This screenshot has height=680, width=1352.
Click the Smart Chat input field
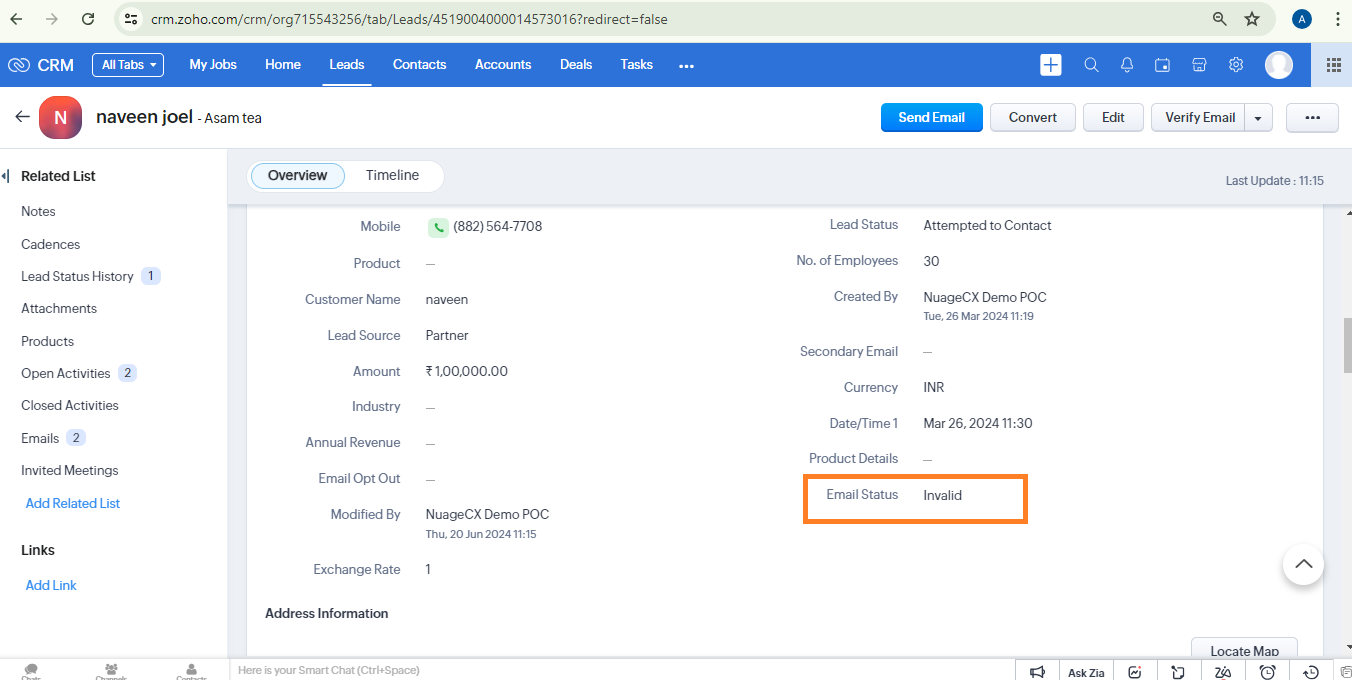point(622,670)
